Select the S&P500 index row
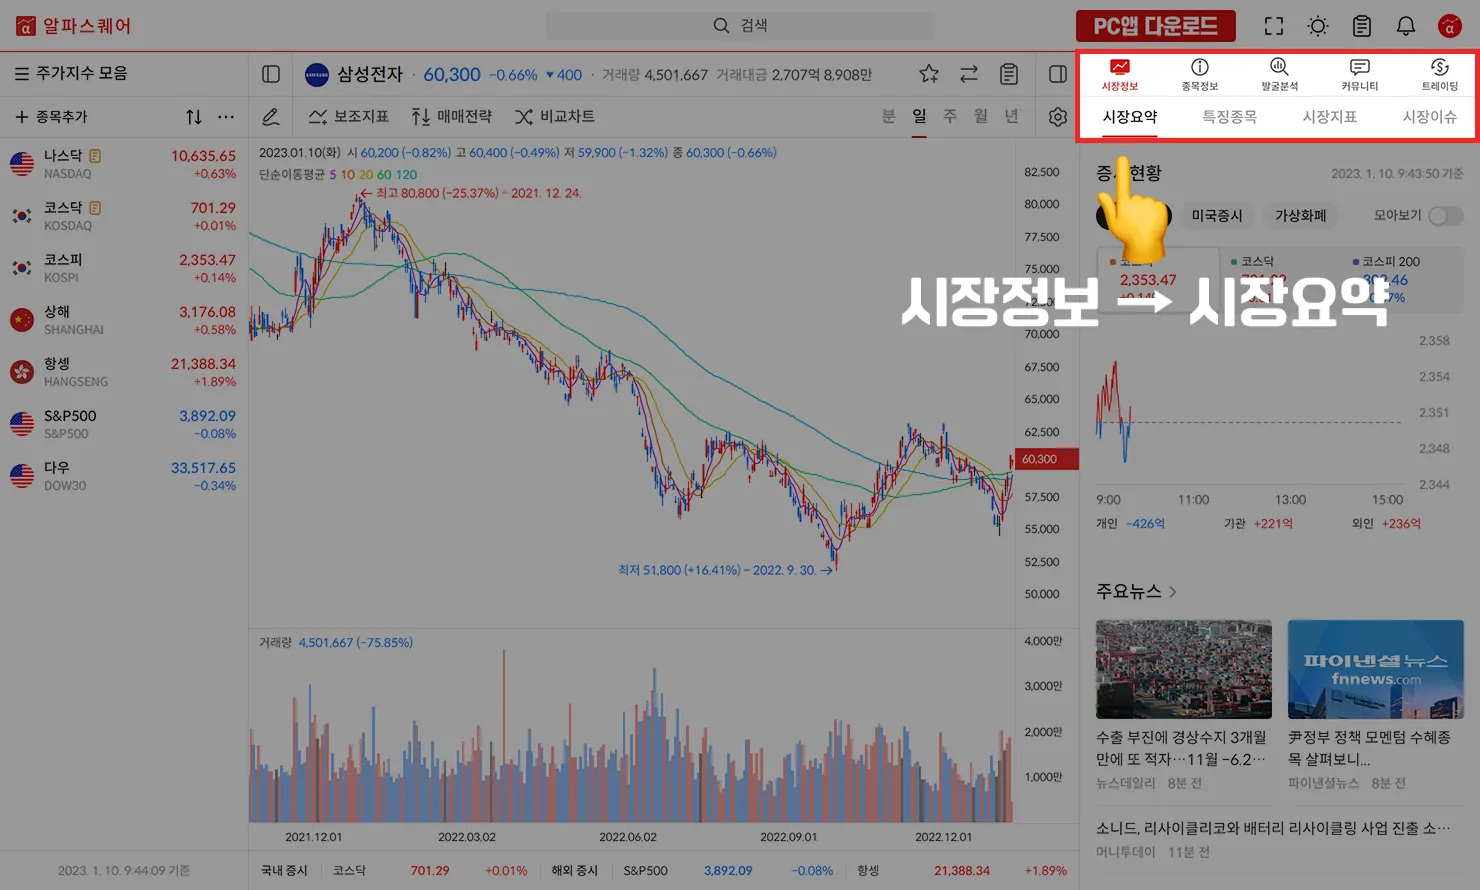 coord(124,424)
